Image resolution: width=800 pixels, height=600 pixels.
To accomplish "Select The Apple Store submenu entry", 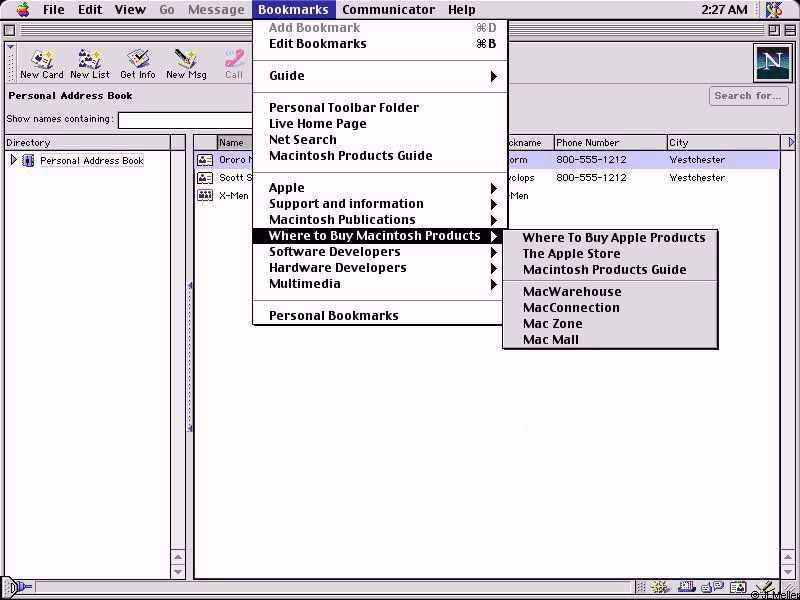I will pyautogui.click(x=610, y=254).
